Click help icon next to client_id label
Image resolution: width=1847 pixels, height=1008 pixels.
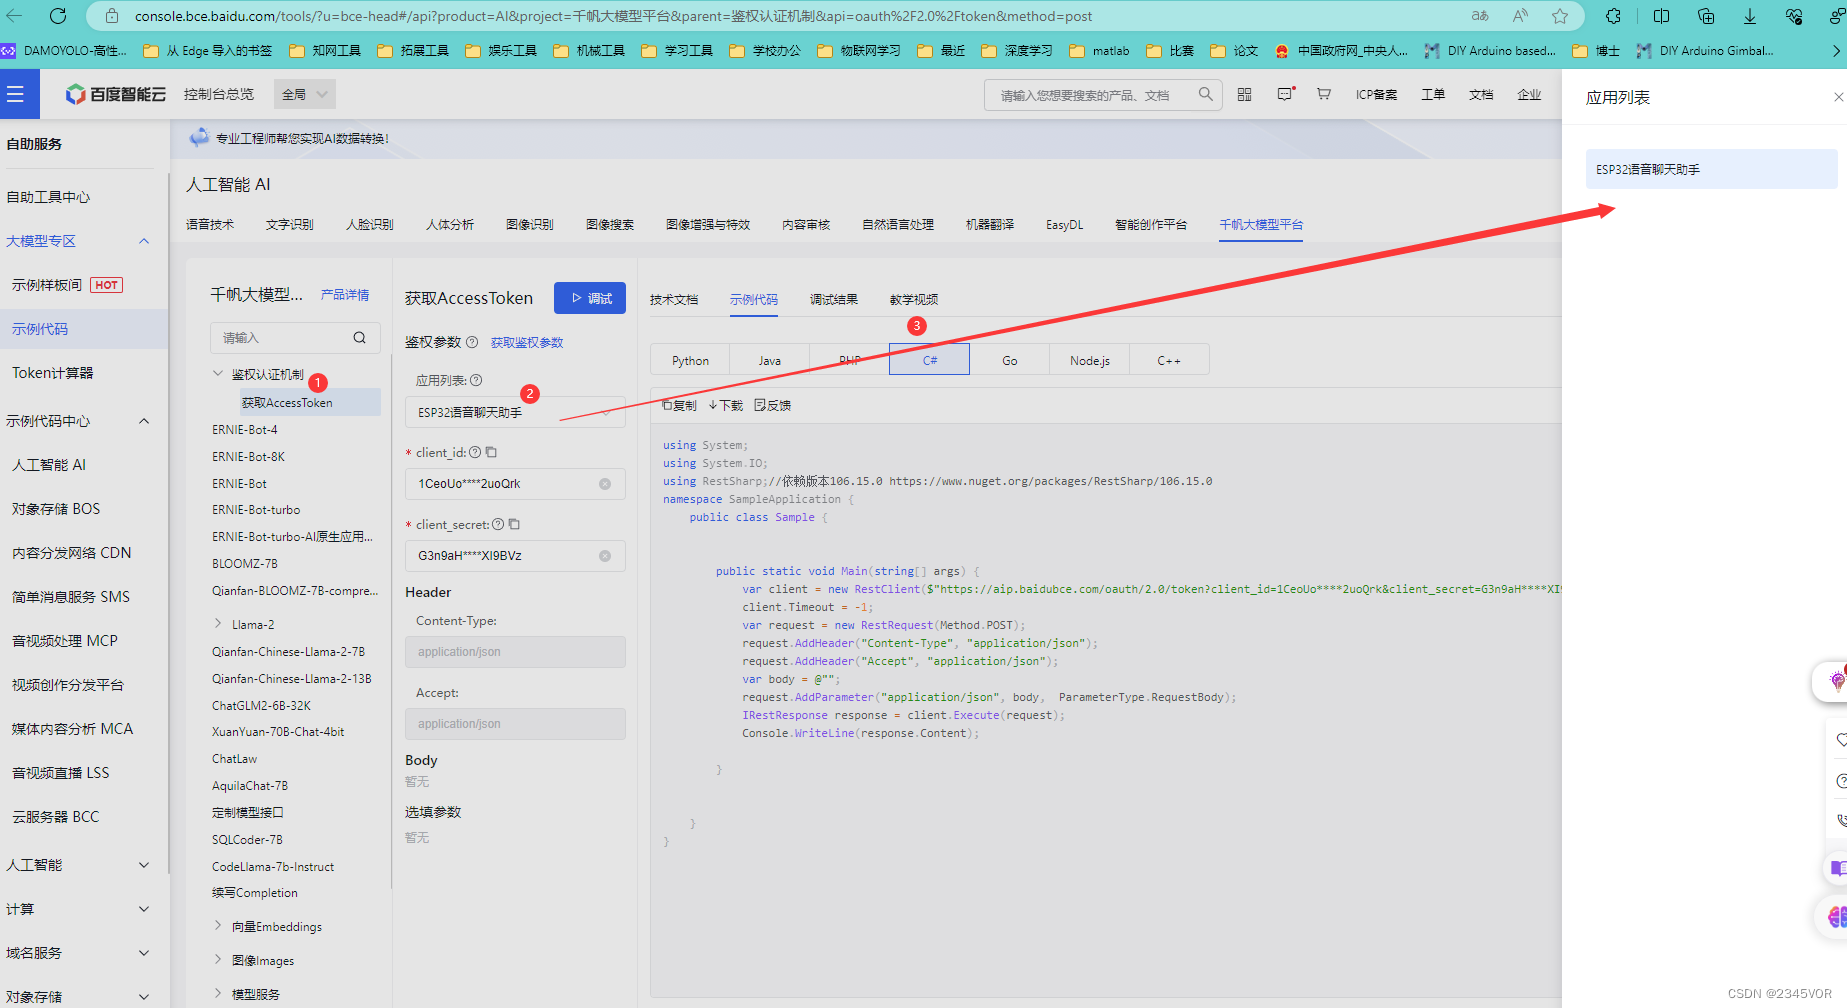pyautogui.click(x=475, y=452)
